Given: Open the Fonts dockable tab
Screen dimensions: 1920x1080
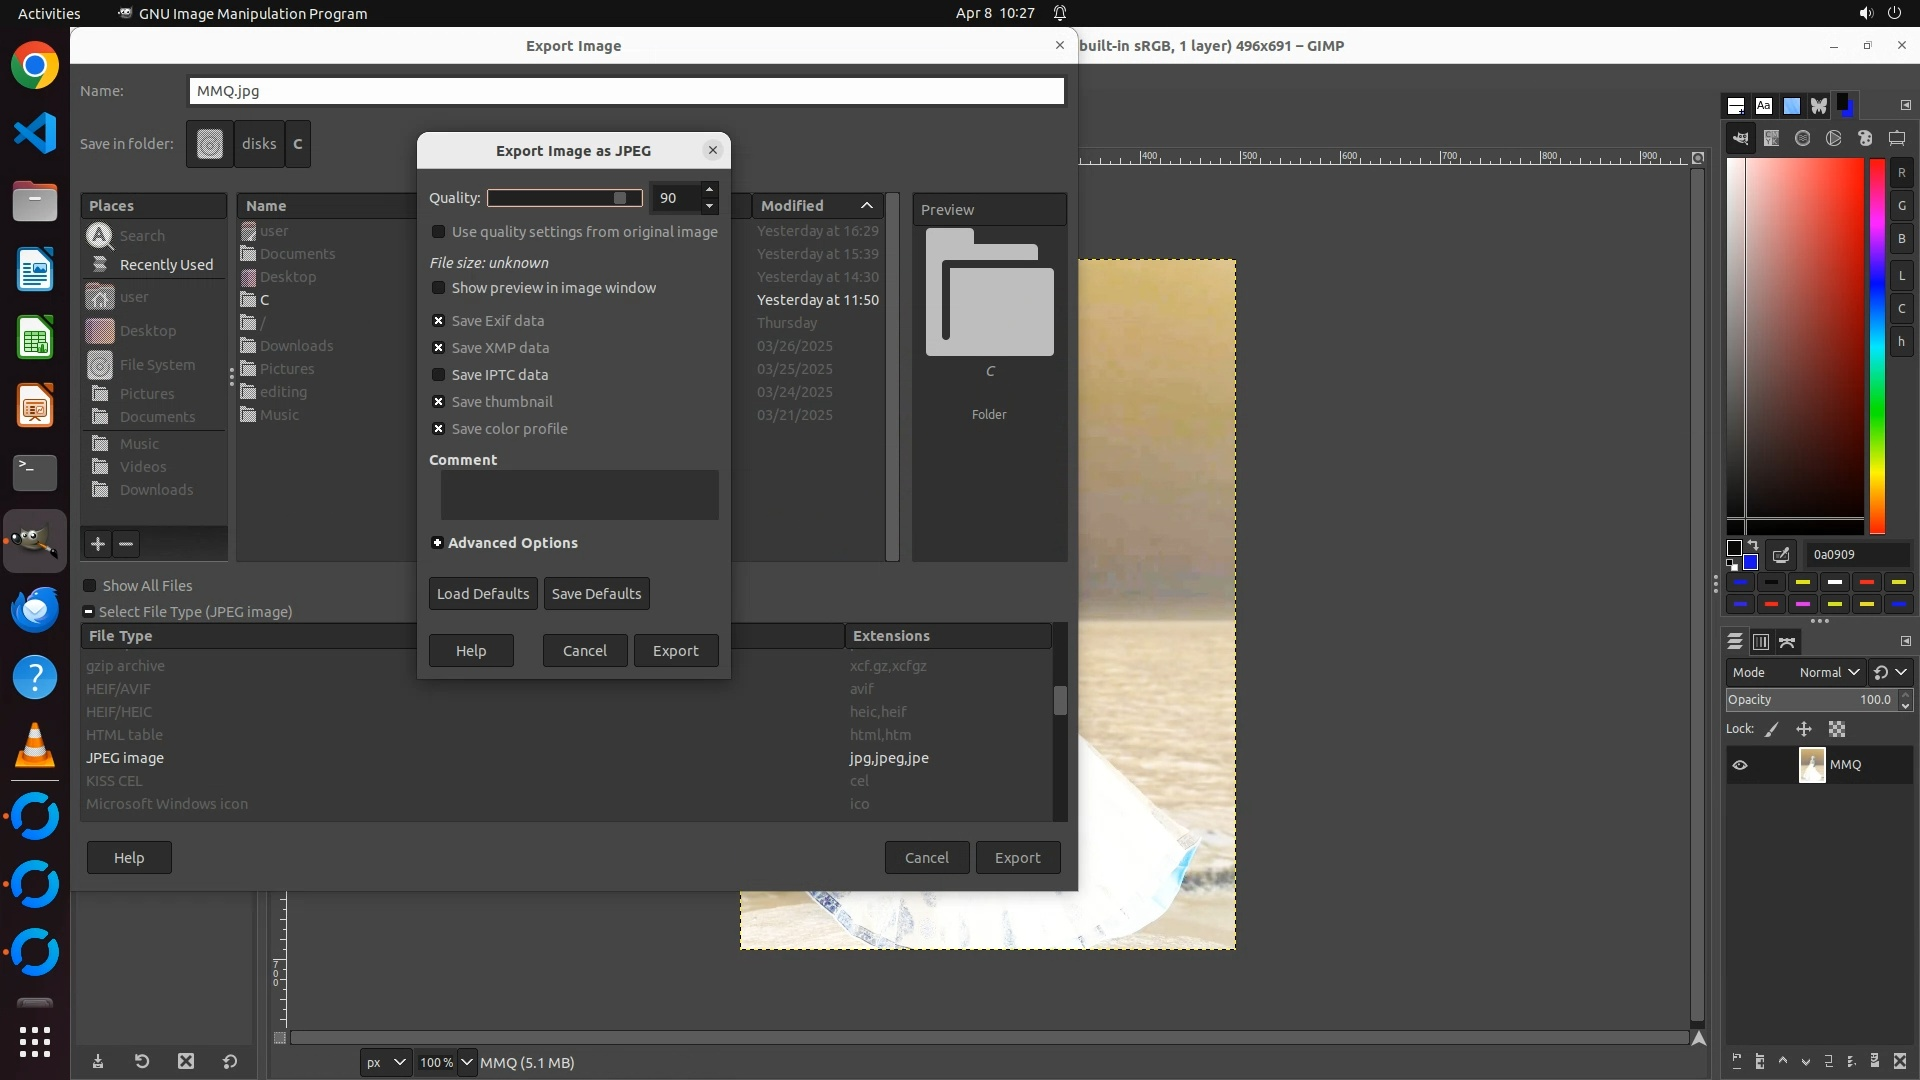Looking at the screenshot, I should pos(1764,106).
